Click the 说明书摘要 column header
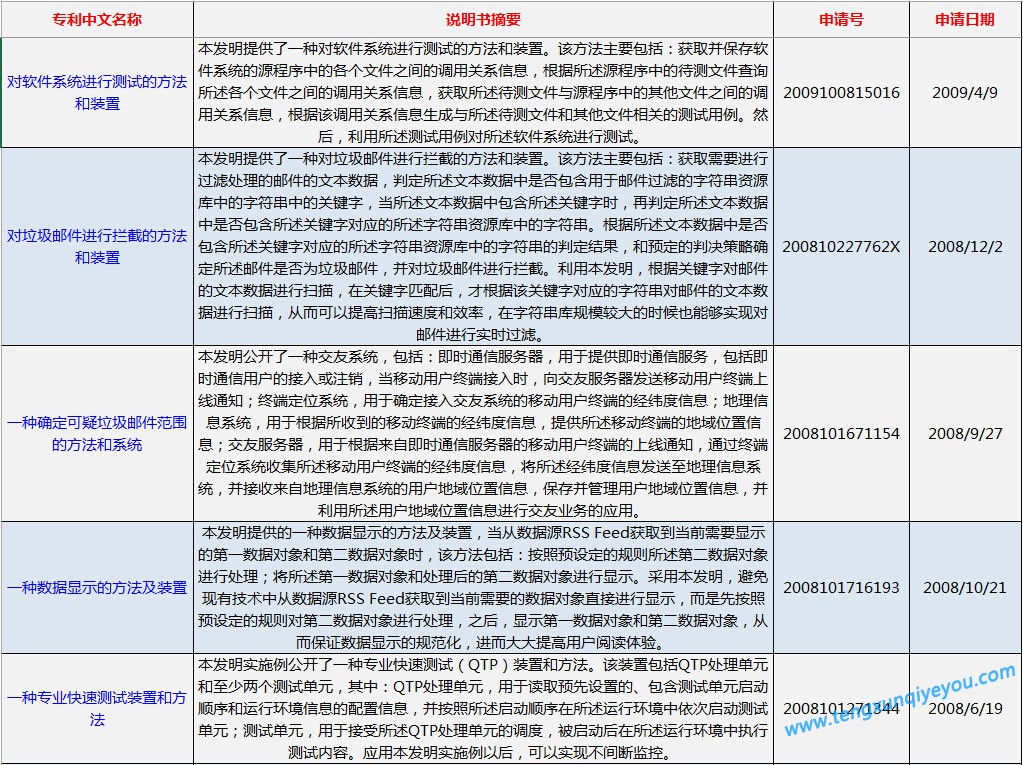Viewport: 1023px width, 765px height. click(483, 20)
